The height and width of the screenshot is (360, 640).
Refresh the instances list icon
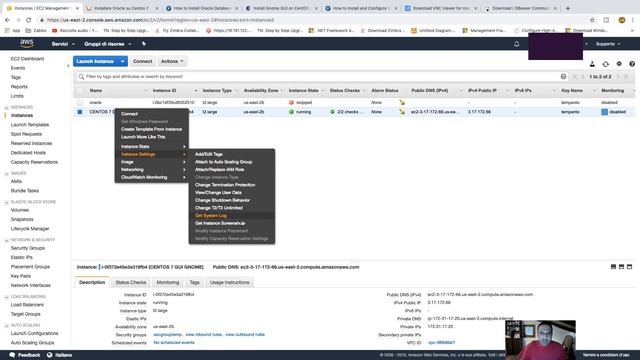(x=606, y=64)
